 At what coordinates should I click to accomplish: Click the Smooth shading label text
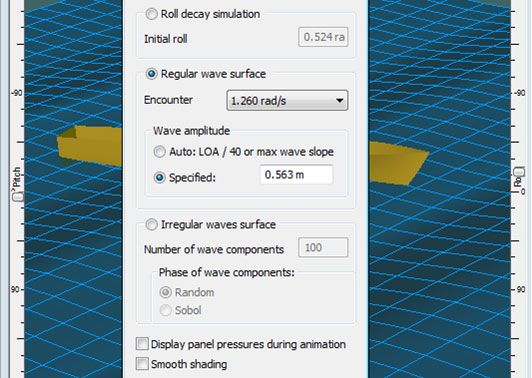pos(189,364)
